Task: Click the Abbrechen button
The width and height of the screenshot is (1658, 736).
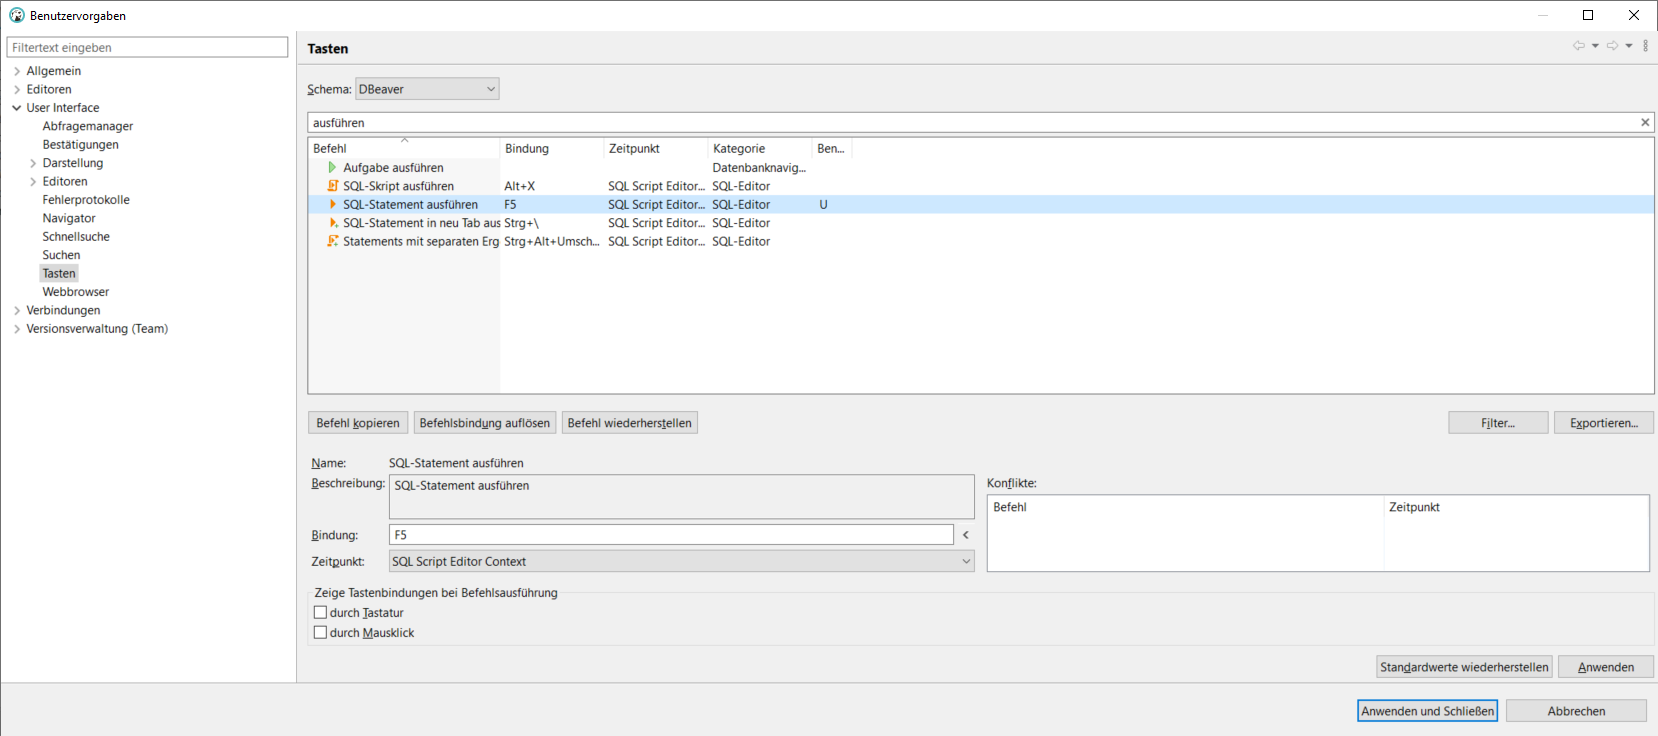Action: click(1576, 711)
